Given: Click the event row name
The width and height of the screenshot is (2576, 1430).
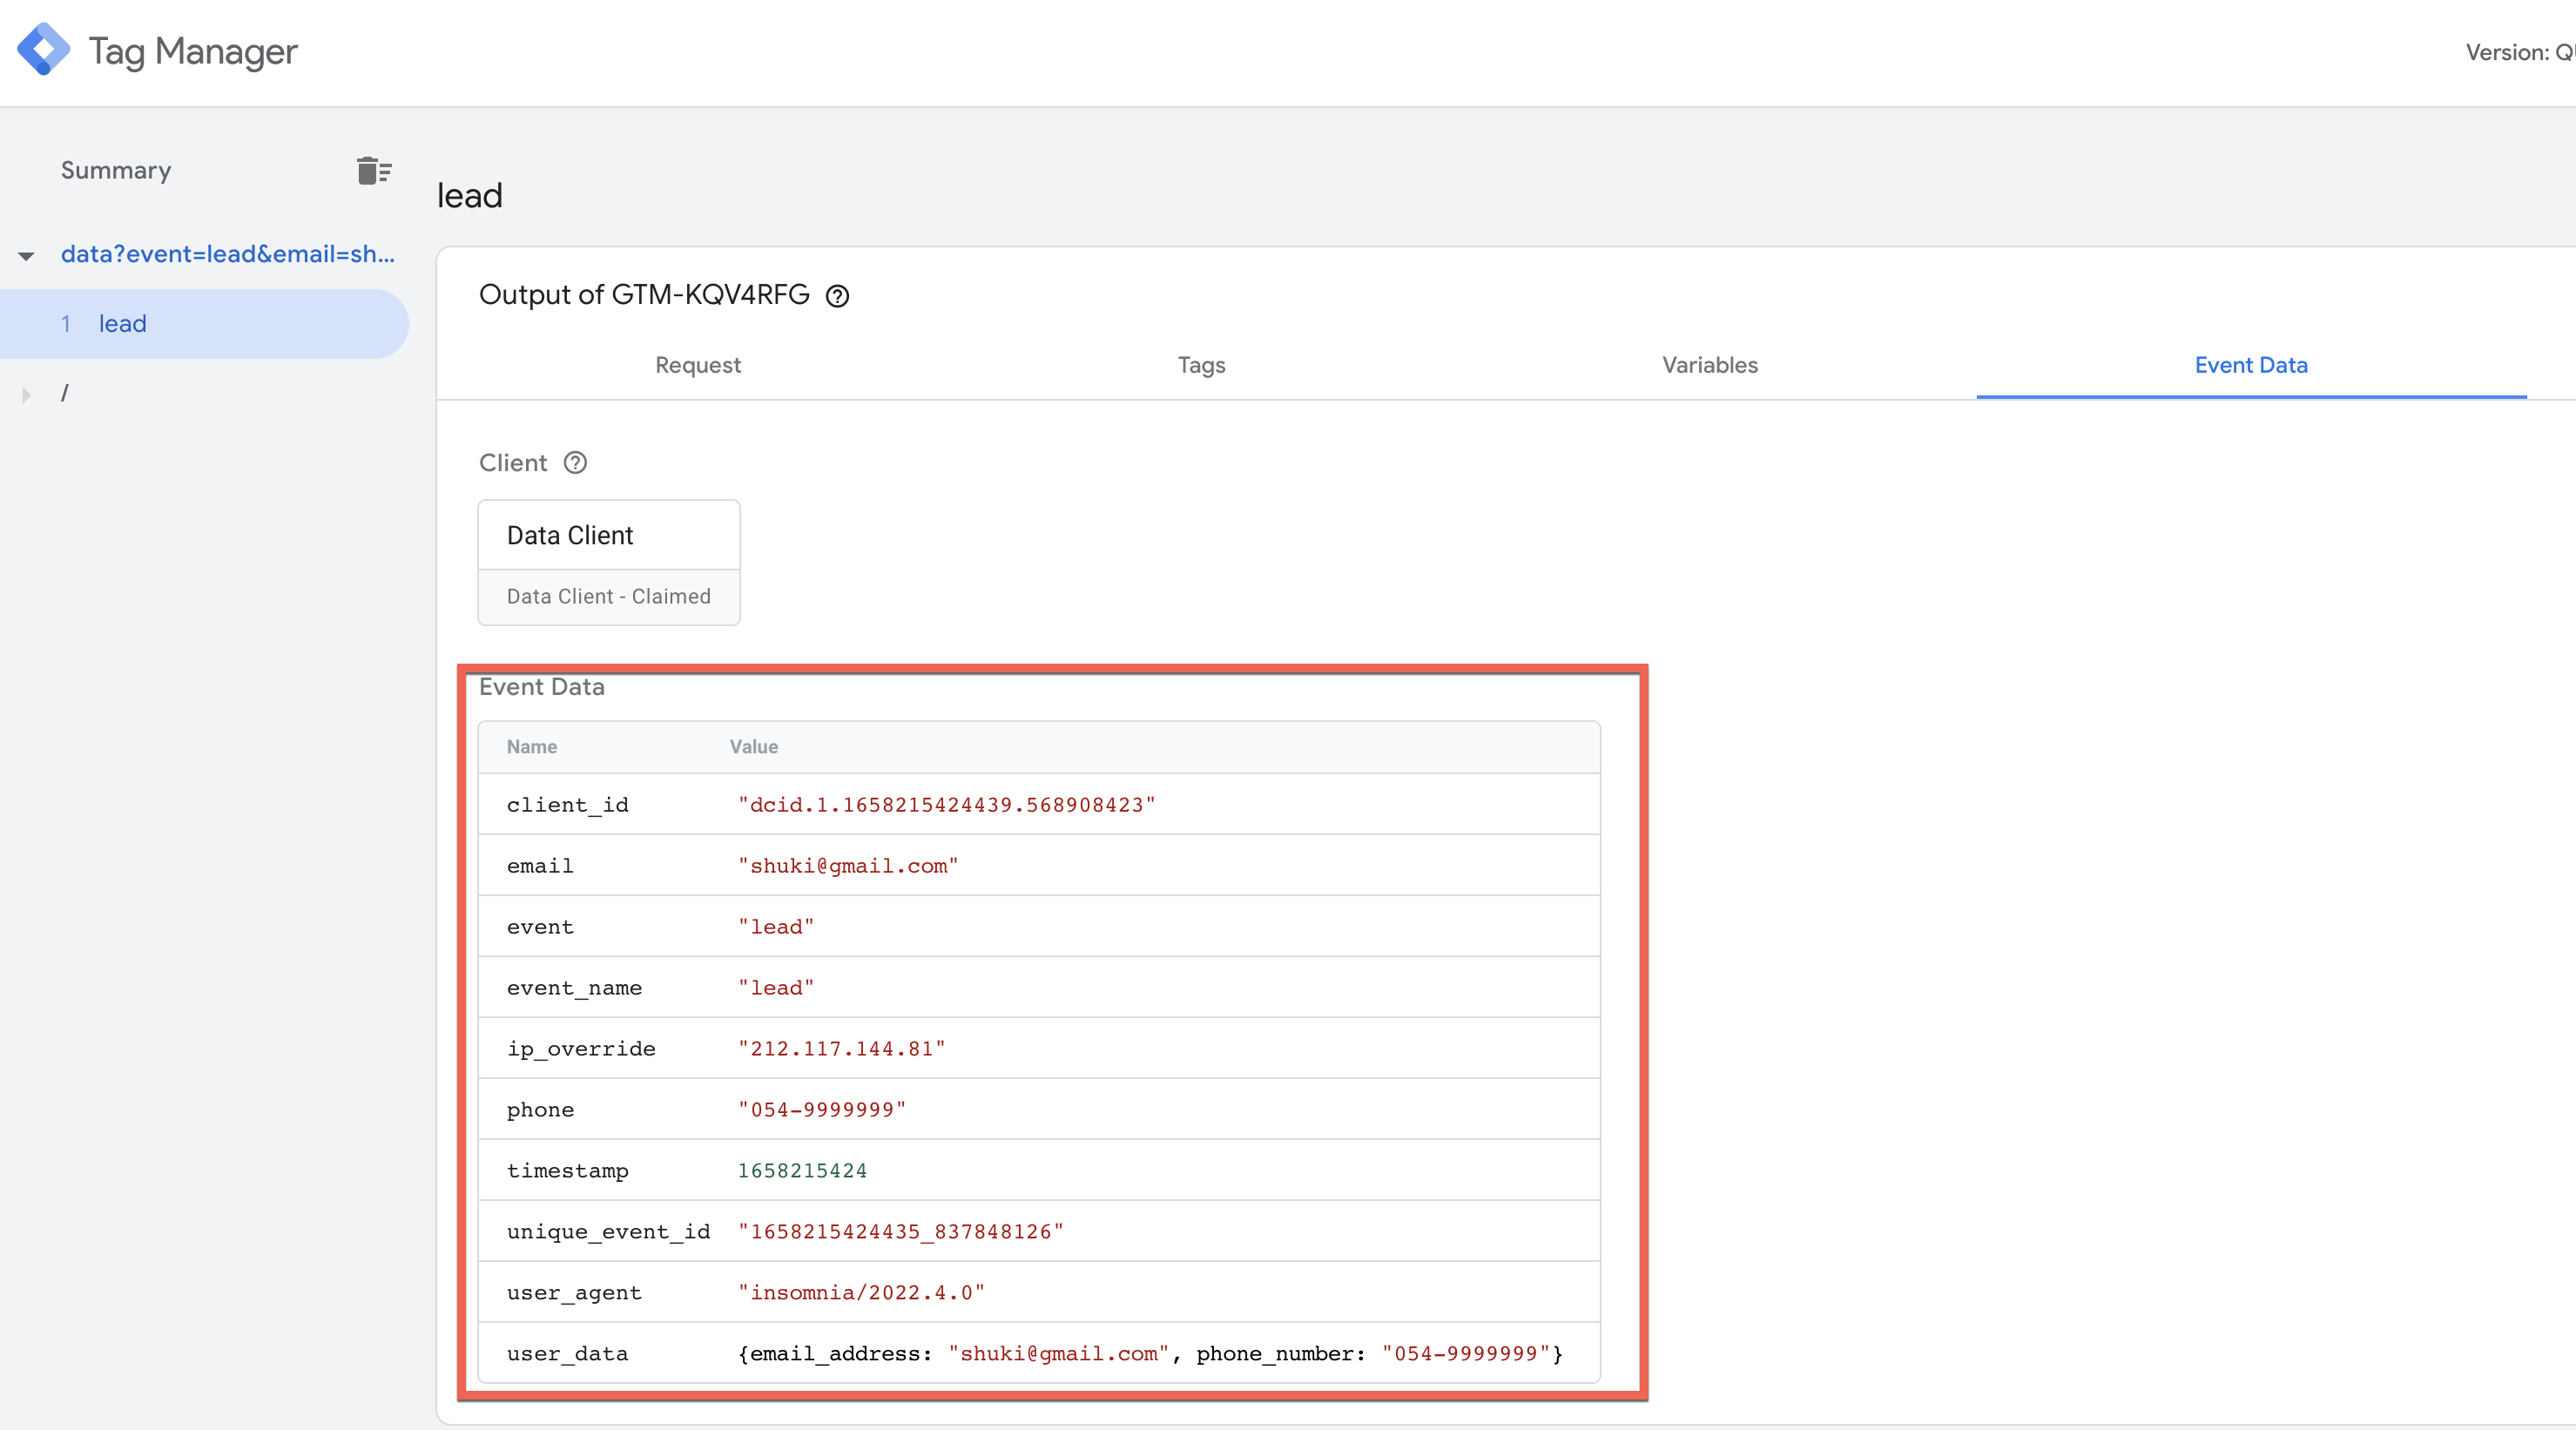Looking at the screenshot, I should (540, 927).
